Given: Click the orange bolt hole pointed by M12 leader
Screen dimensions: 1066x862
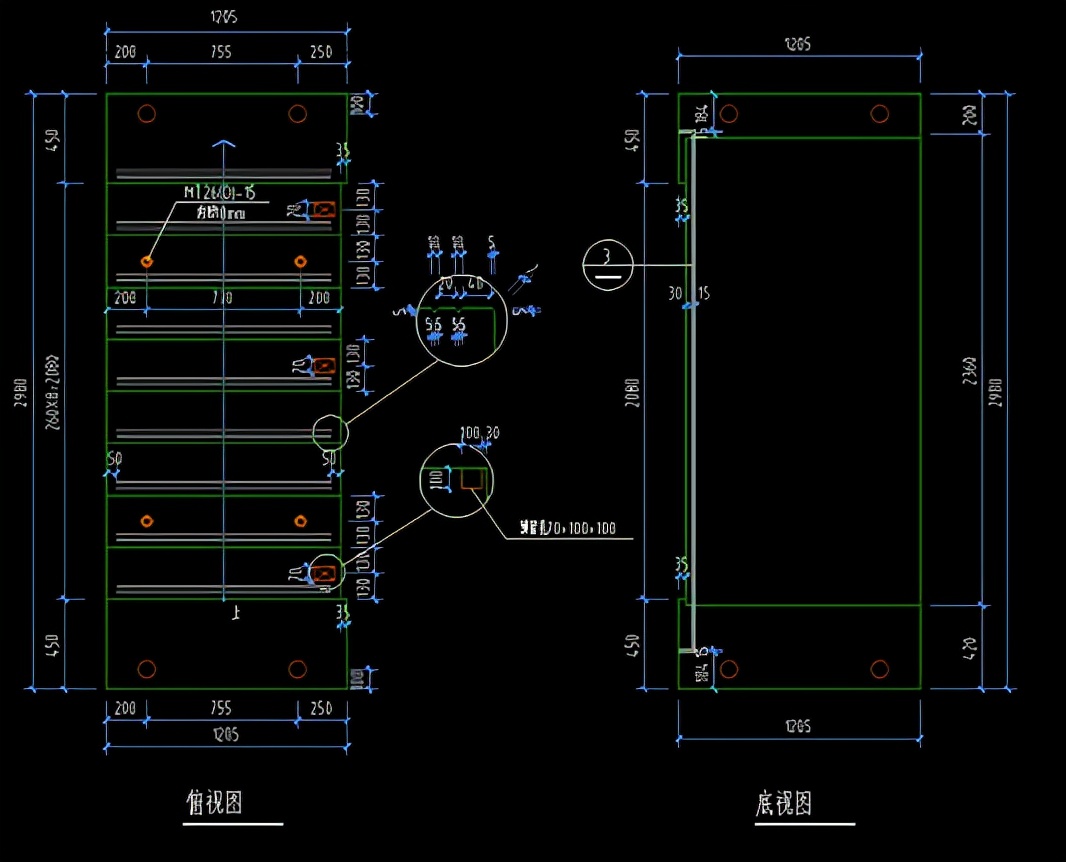Looking at the screenshot, I should tap(147, 261).
